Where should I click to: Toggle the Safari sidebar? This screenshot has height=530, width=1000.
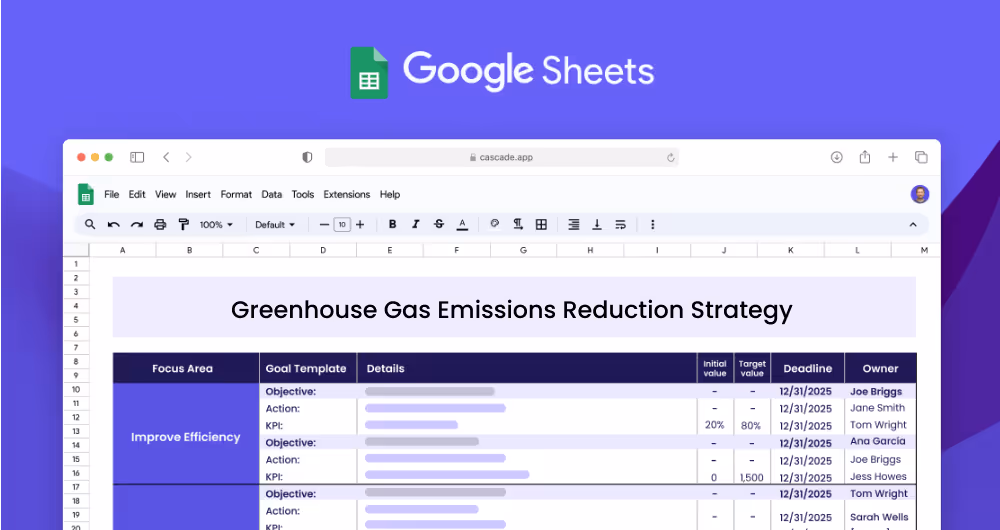point(137,158)
